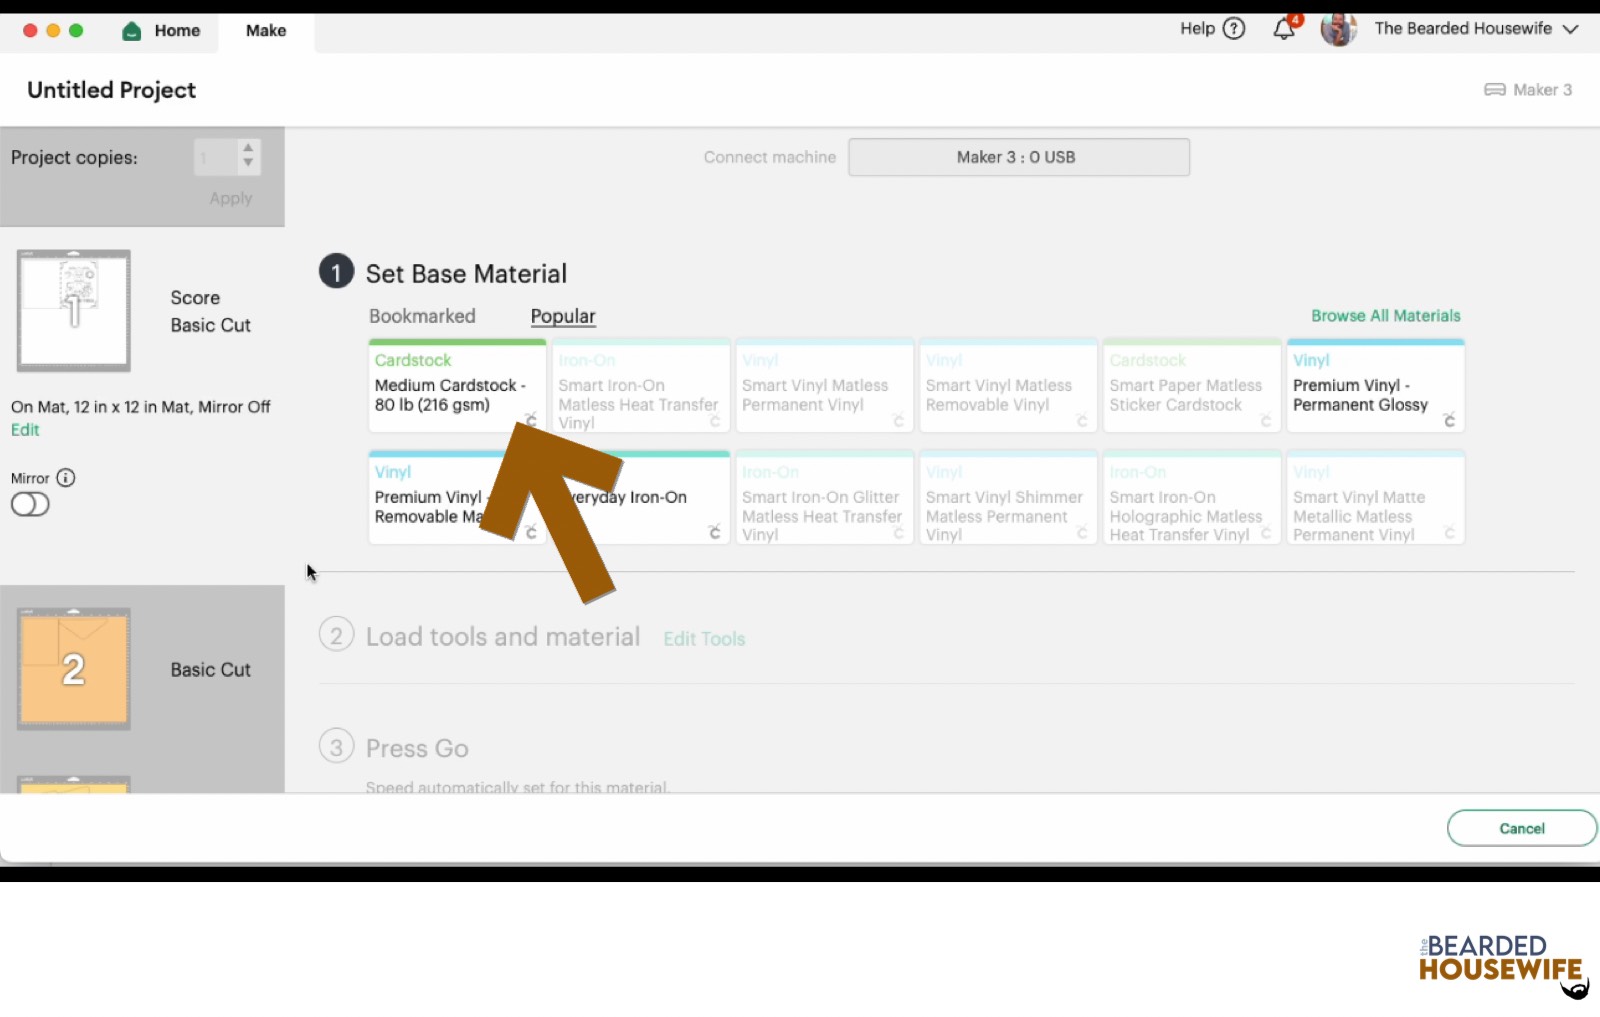Click the Untitled Project title
This screenshot has height=1017, width=1600.
click(x=112, y=90)
